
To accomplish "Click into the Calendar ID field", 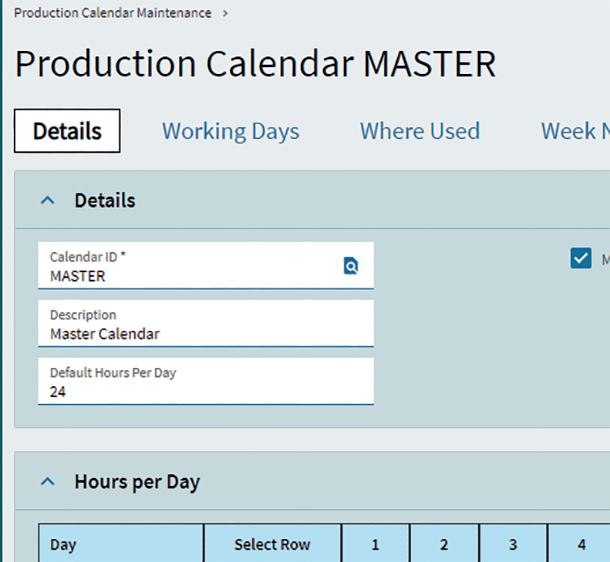I will pos(190,275).
